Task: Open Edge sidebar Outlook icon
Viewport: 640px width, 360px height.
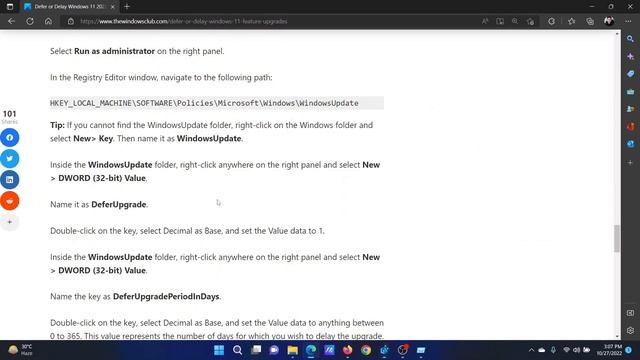Action: 630,144
